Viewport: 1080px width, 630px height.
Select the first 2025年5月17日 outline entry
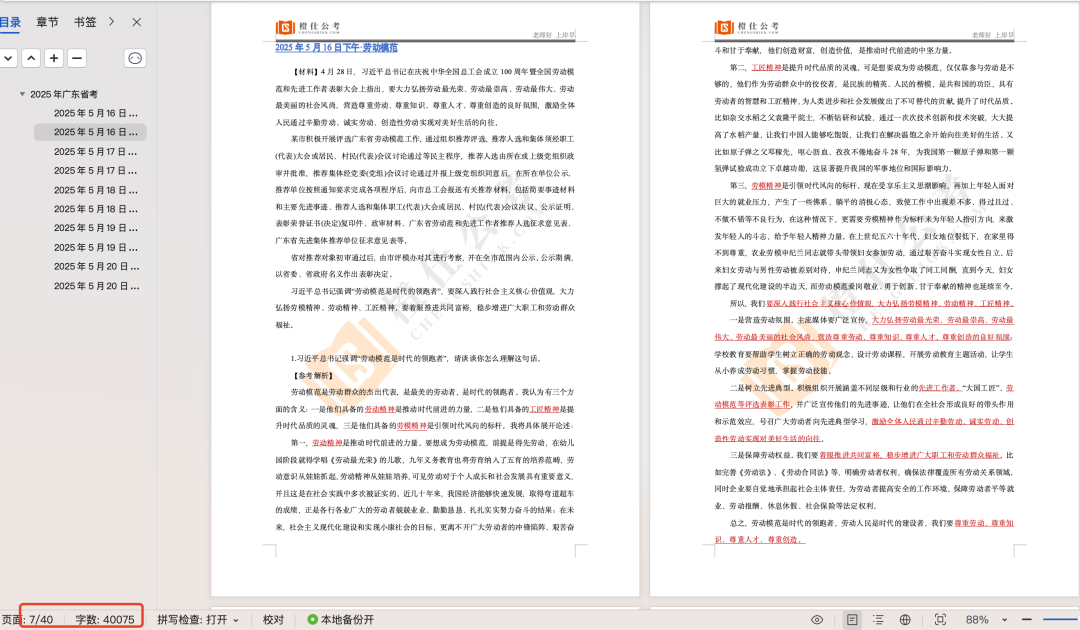coord(96,151)
